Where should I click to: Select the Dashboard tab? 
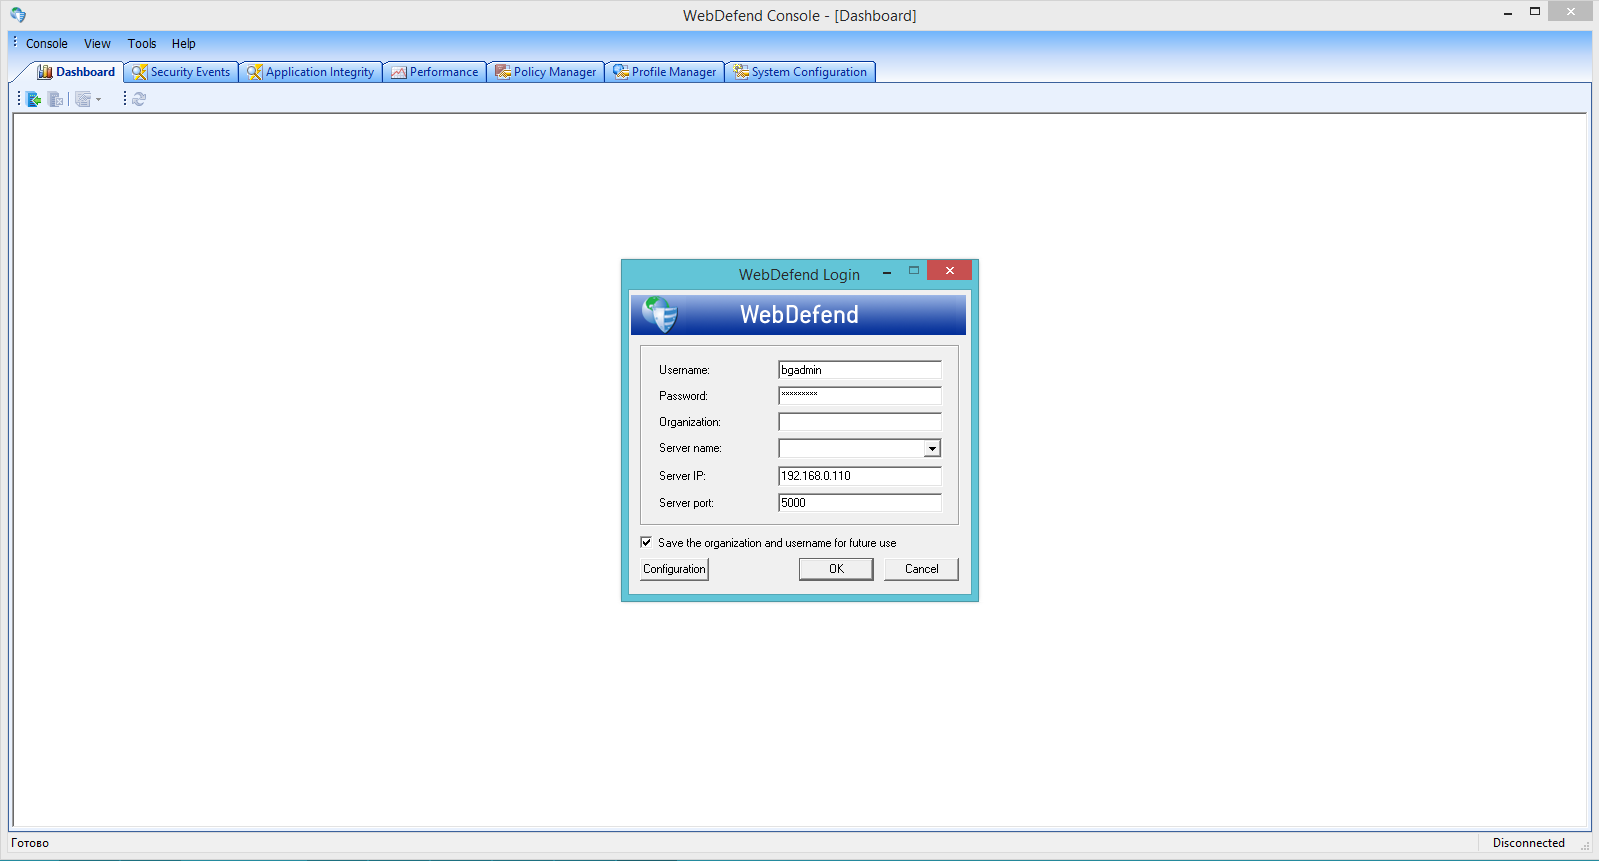tap(76, 72)
